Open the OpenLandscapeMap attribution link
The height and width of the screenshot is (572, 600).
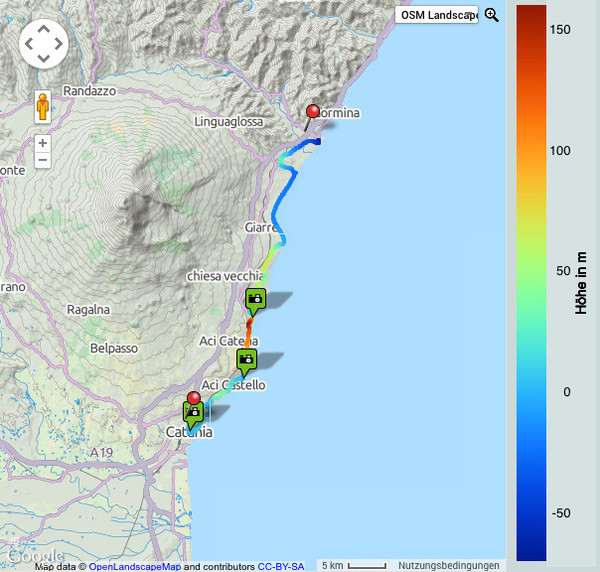(135, 566)
